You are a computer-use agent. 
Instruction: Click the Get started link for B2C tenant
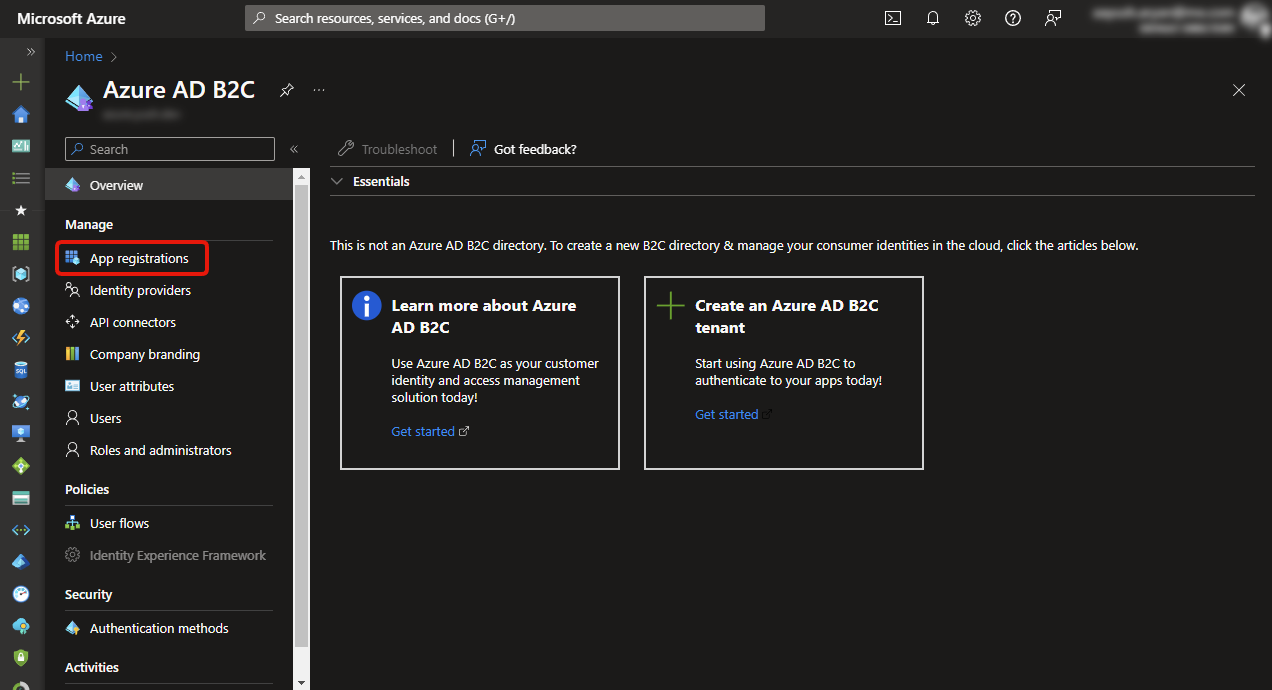[x=726, y=413]
